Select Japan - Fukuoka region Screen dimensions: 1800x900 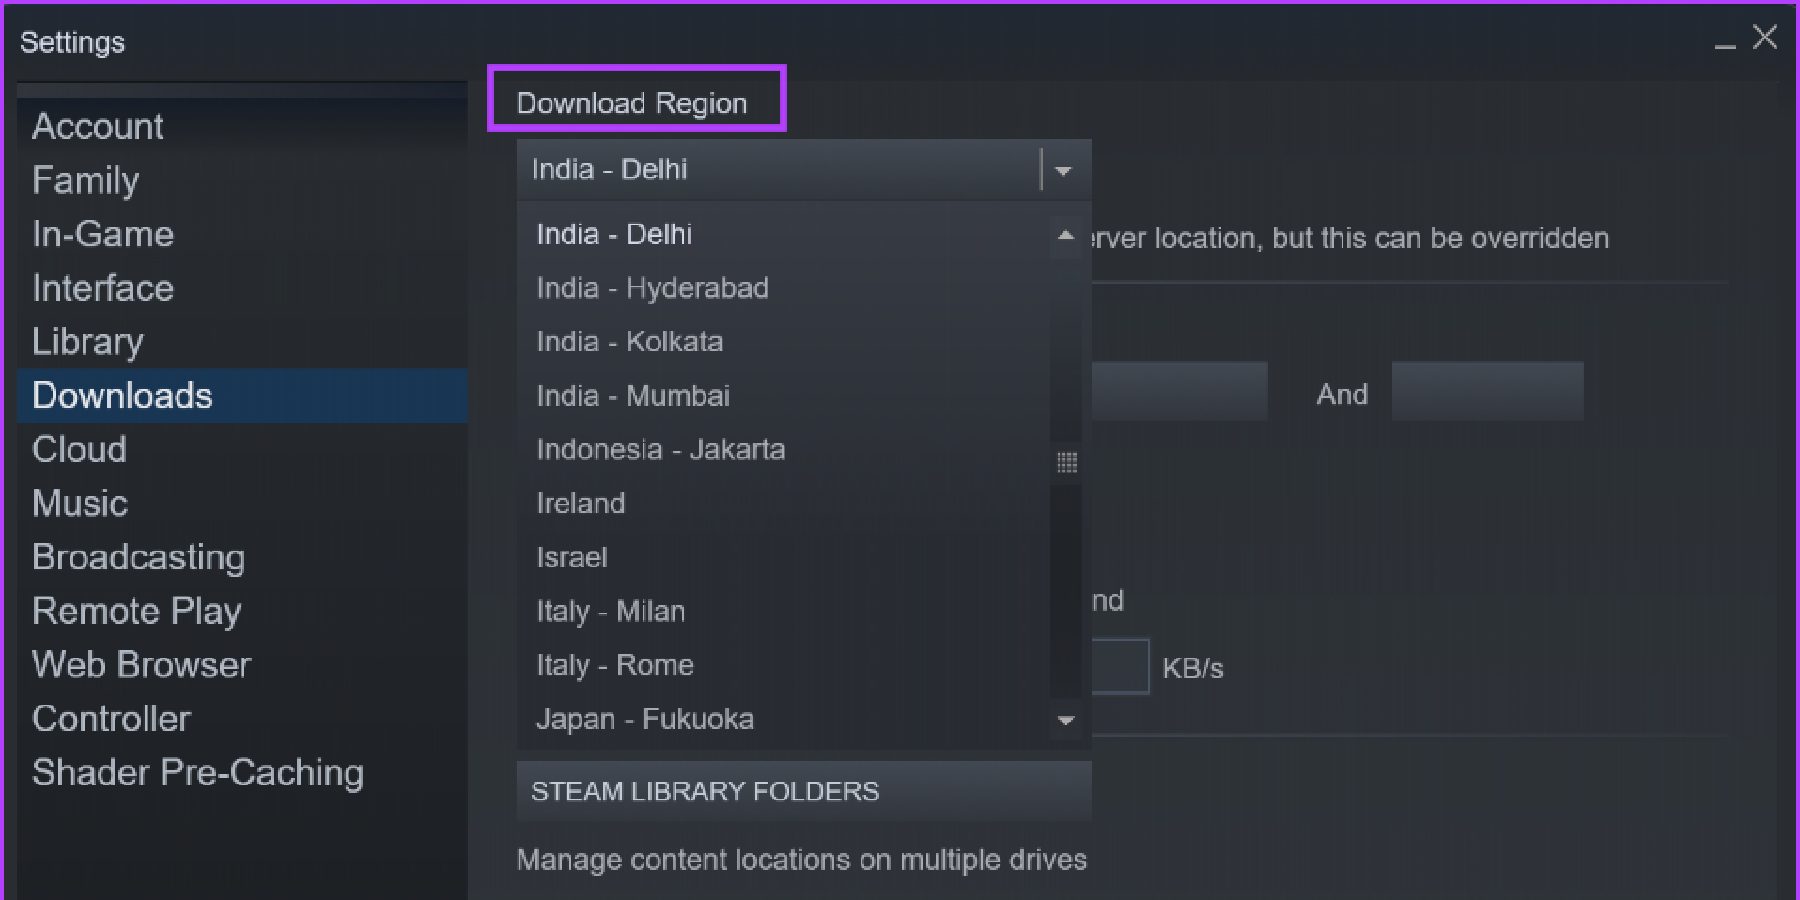tap(783, 719)
